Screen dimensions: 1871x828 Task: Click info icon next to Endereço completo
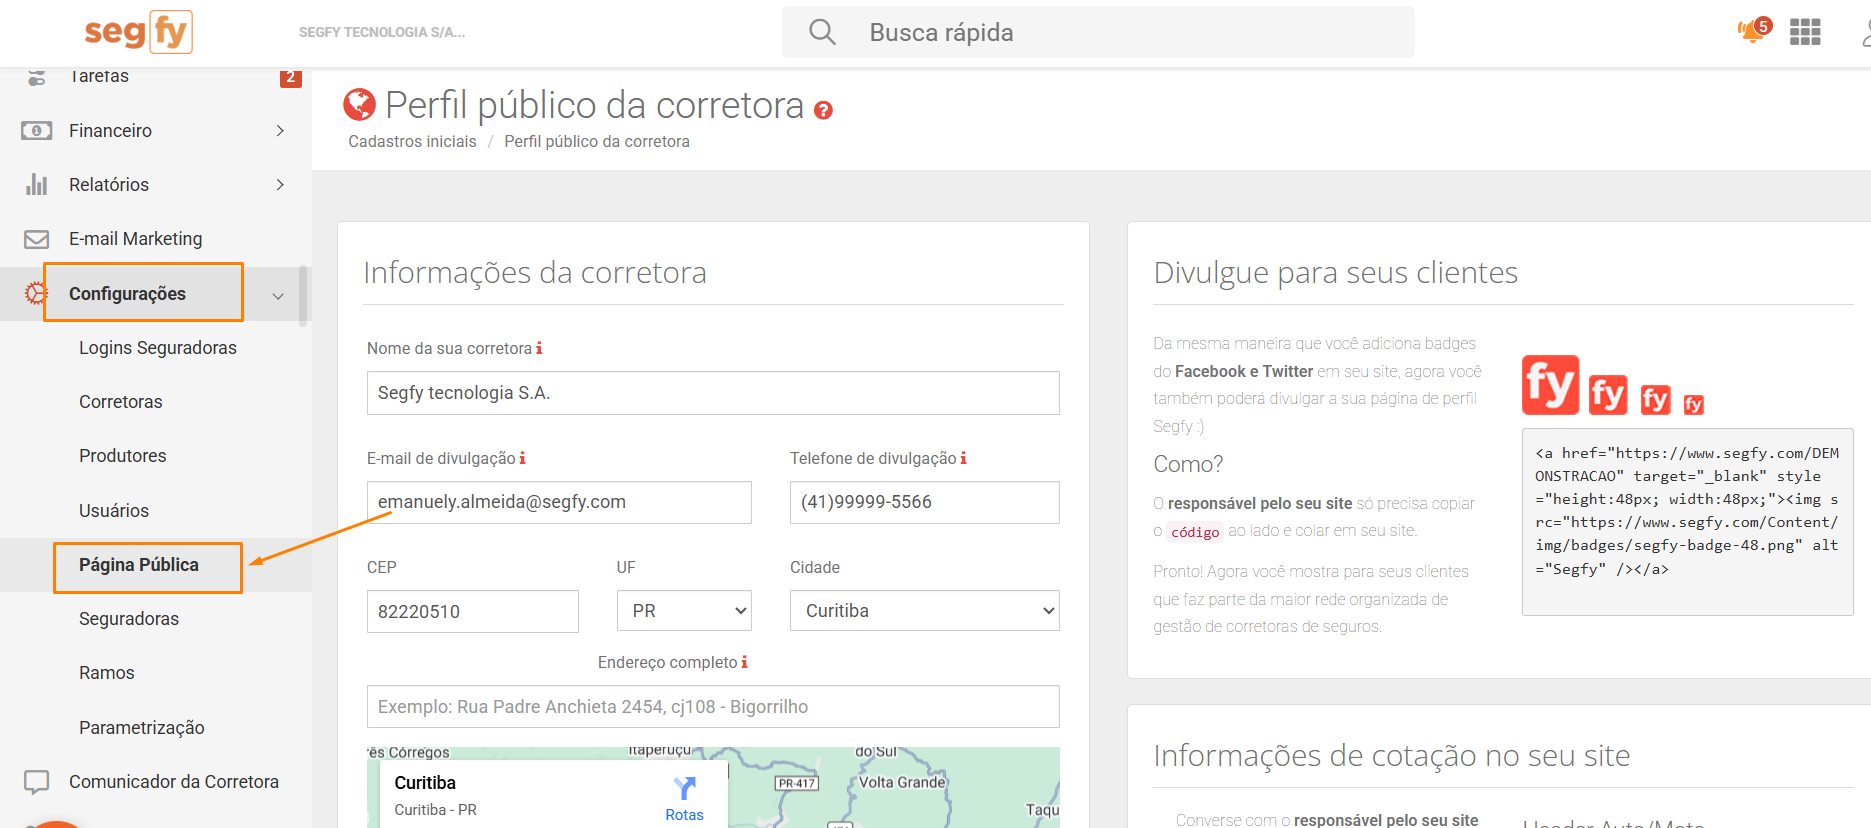[x=744, y=662]
